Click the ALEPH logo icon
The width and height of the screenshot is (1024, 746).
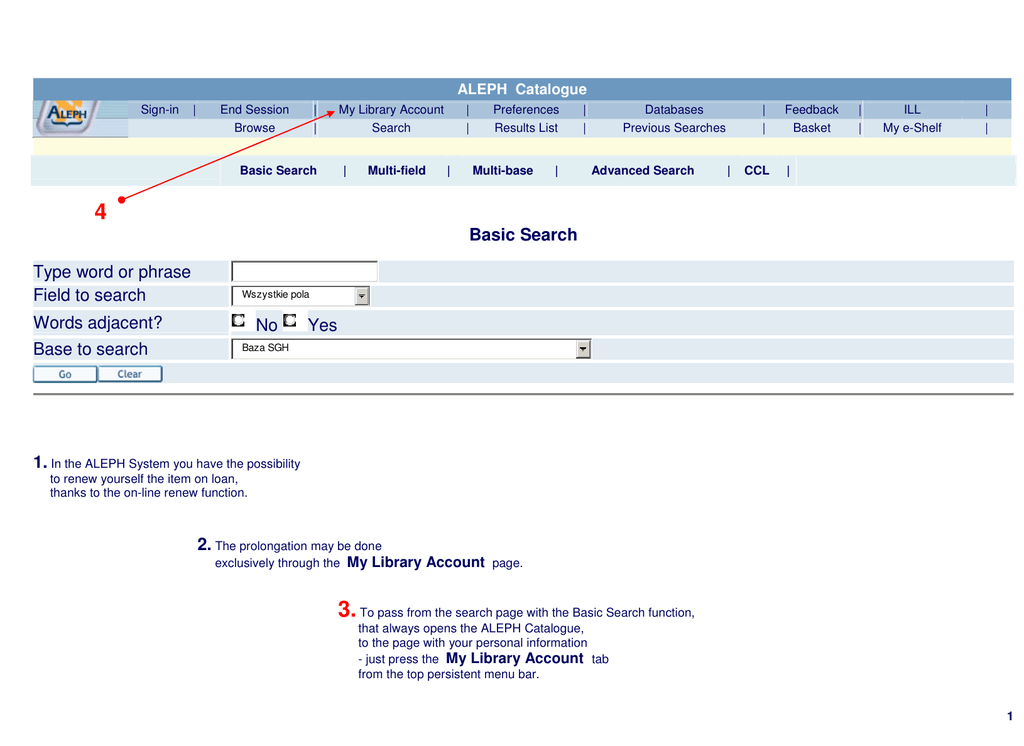66,117
